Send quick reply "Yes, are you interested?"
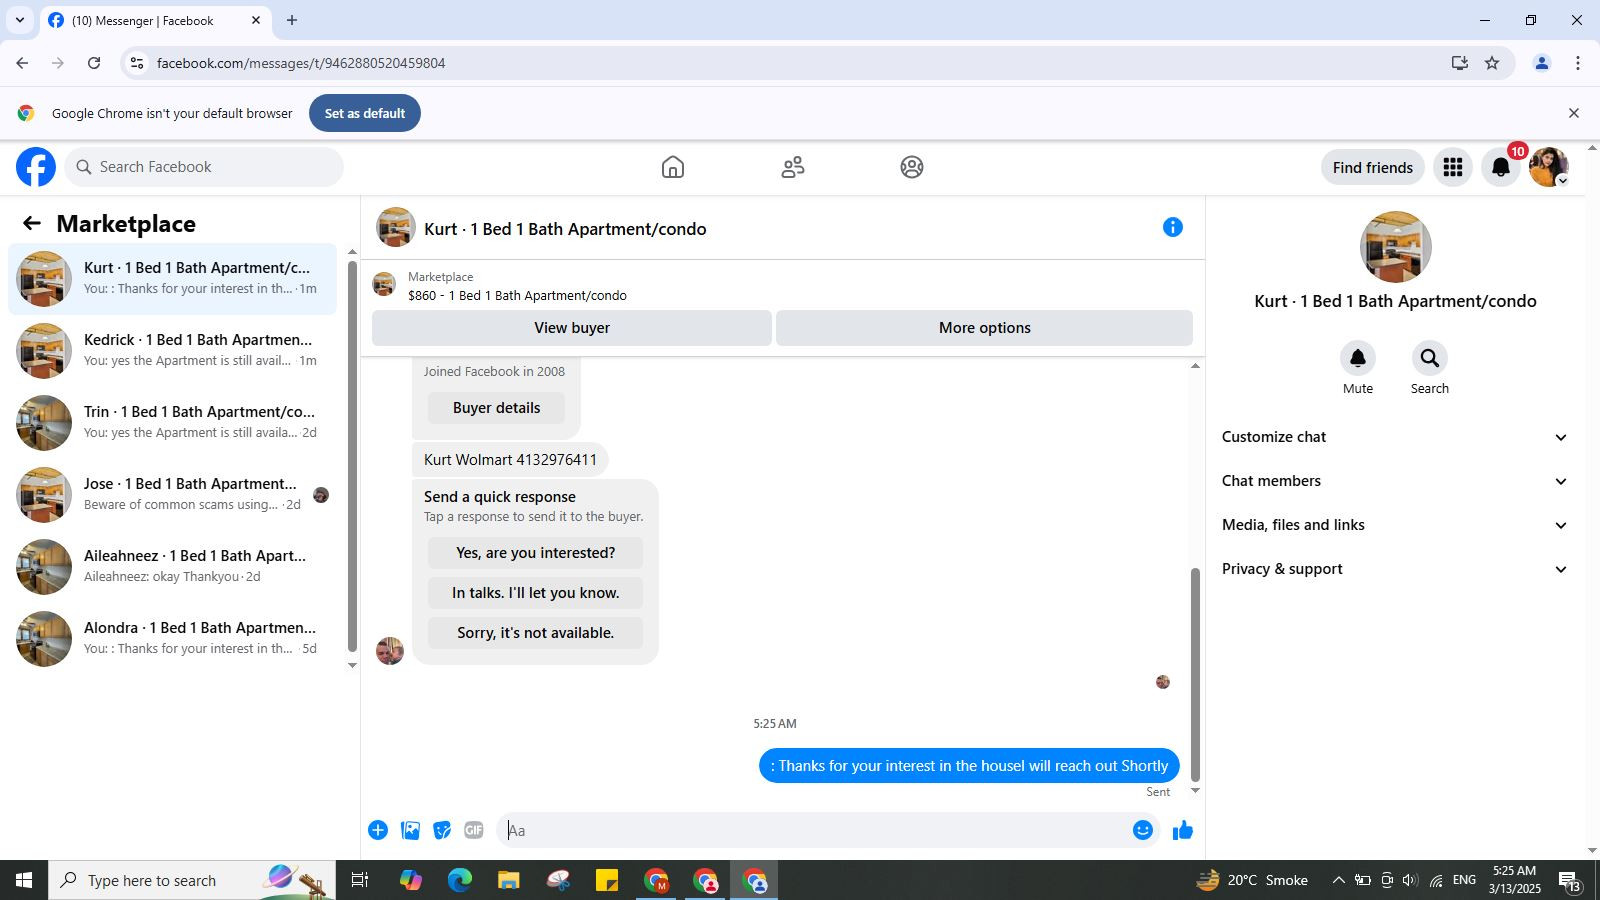Image resolution: width=1600 pixels, height=900 pixels. click(535, 553)
